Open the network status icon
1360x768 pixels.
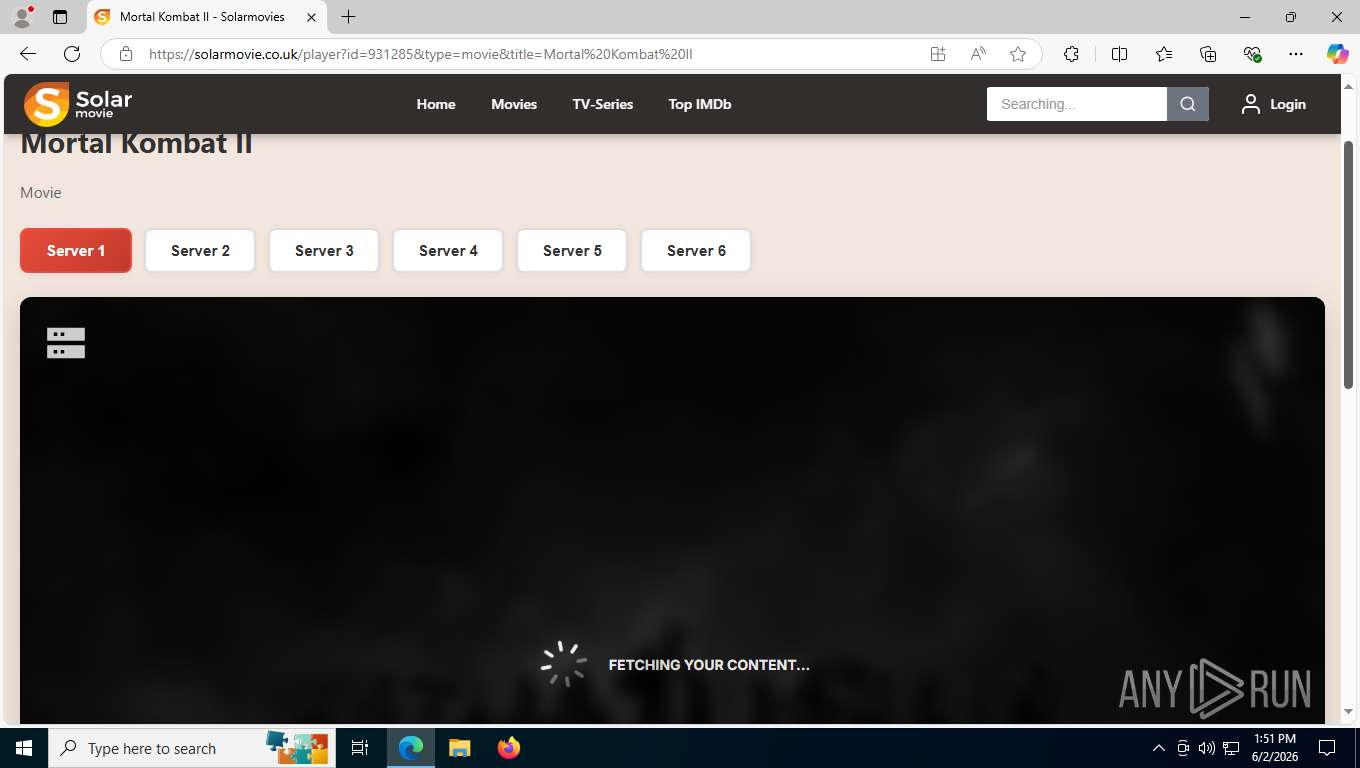[1231, 748]
